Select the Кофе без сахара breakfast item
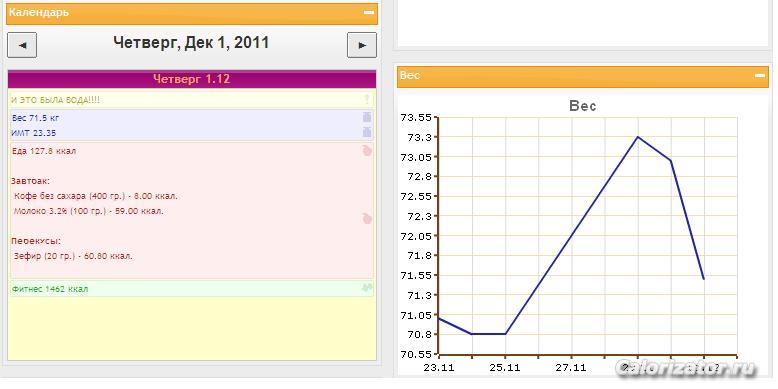This screenshot has height=389, width=778. pos(96,196)
